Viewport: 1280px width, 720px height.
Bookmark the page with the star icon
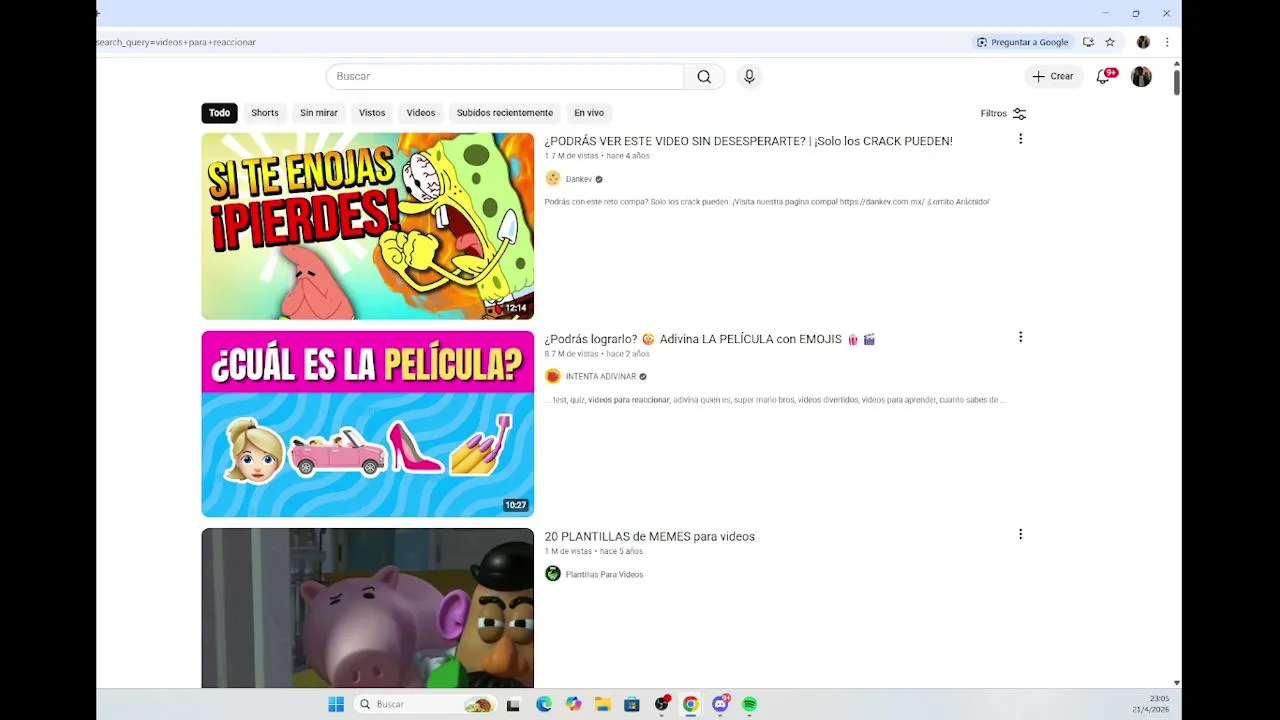[1110, 42]
